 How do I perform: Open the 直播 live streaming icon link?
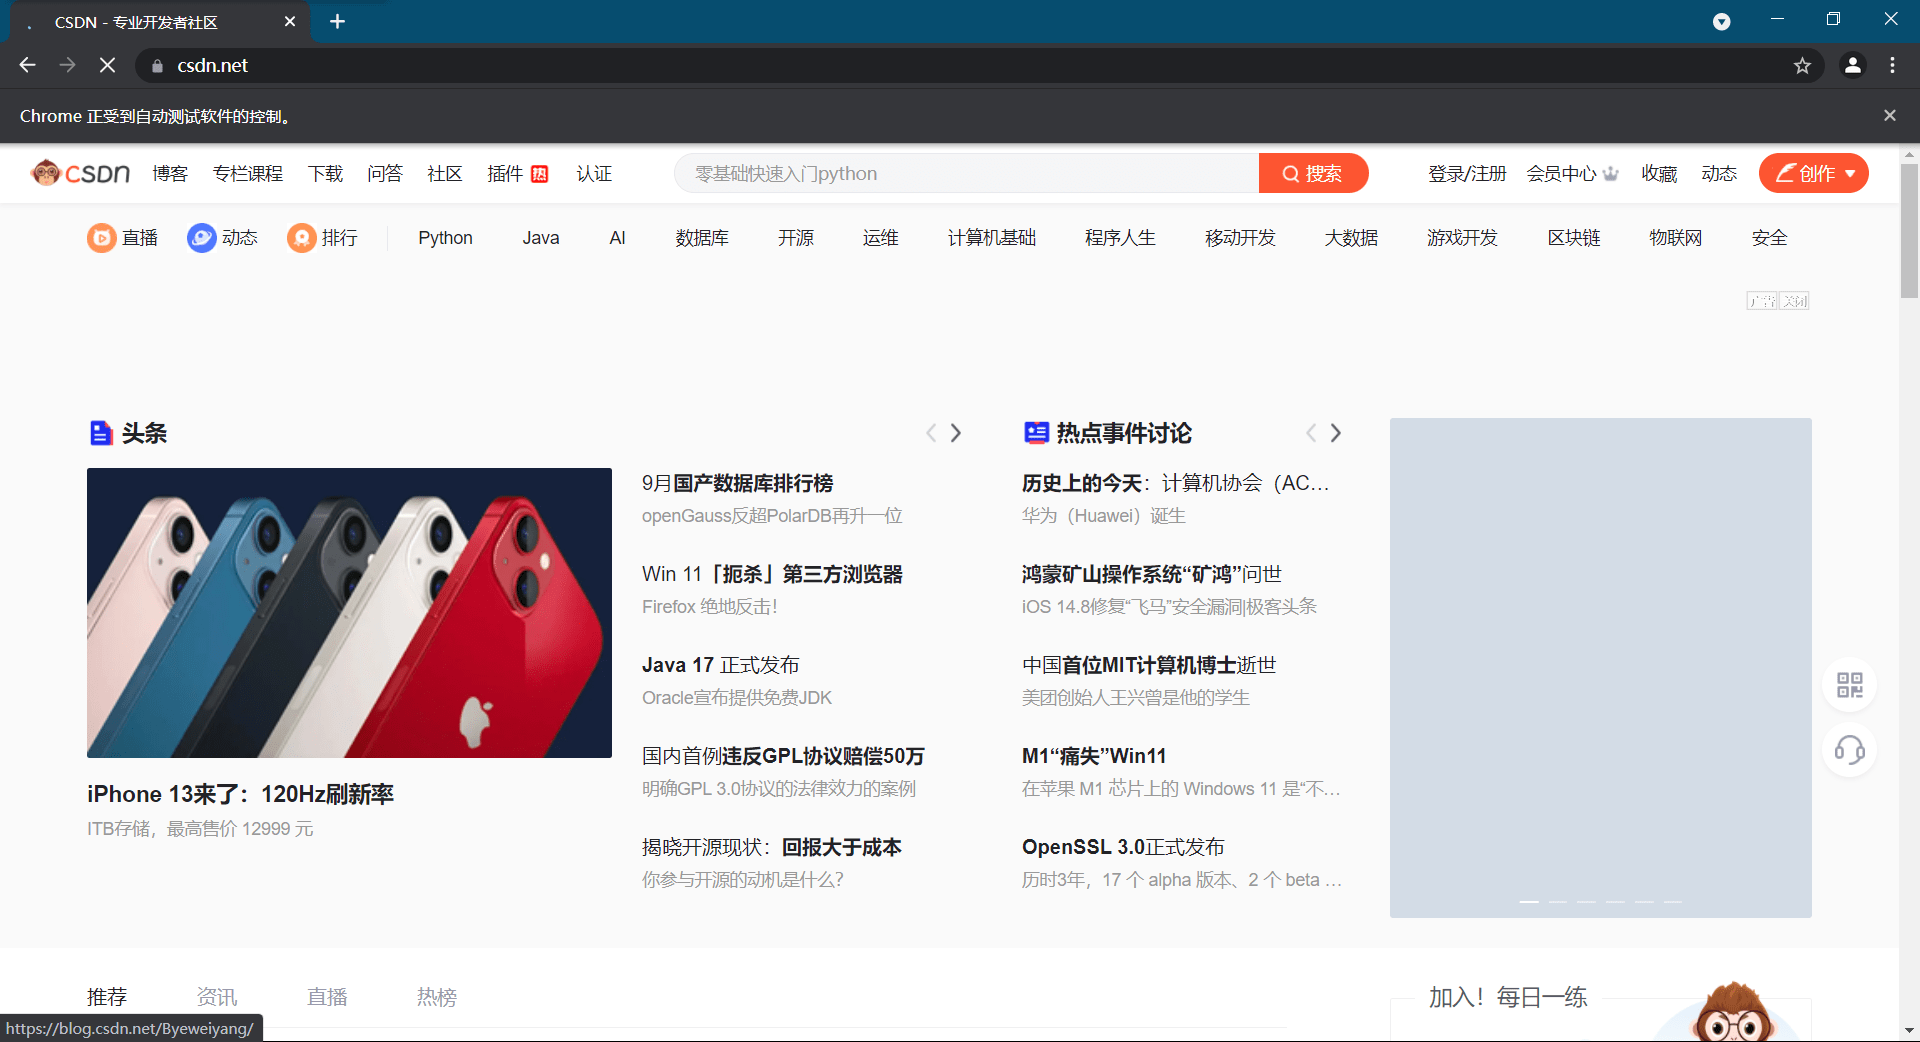pos(122,238)
